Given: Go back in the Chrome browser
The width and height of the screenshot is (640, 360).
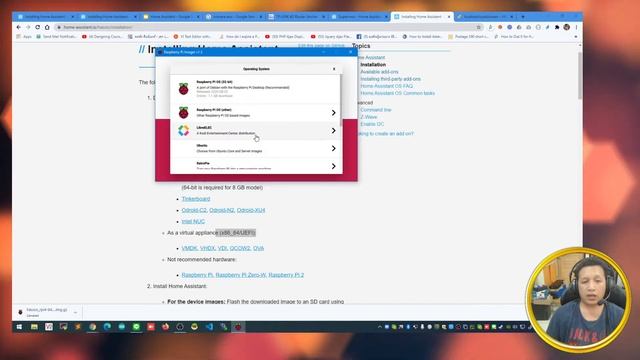Looking at the screenshot, I should coord(19,27).
